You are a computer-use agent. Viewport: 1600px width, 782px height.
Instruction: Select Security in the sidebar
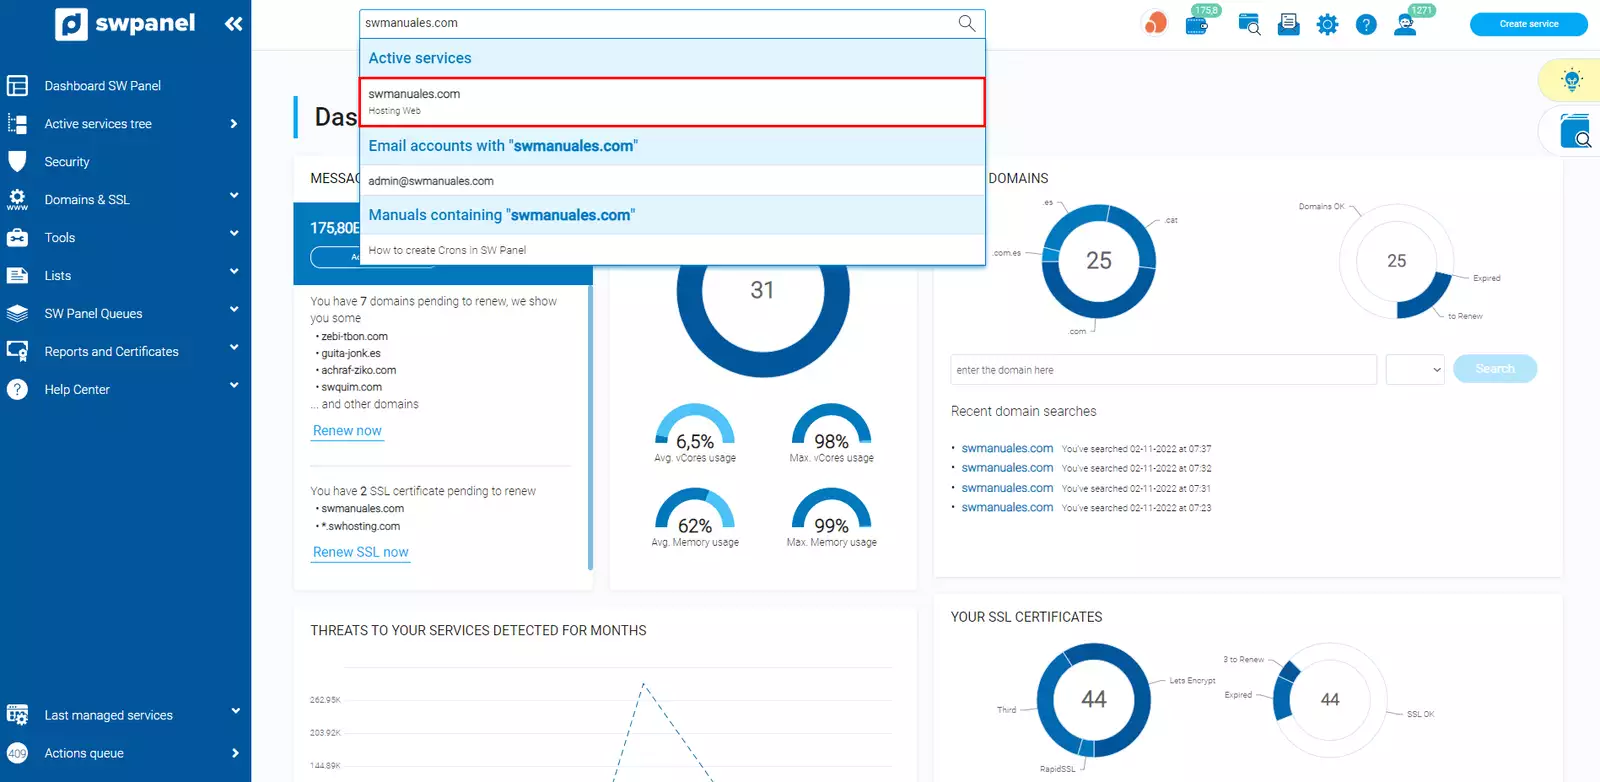[x=67, y=162]
